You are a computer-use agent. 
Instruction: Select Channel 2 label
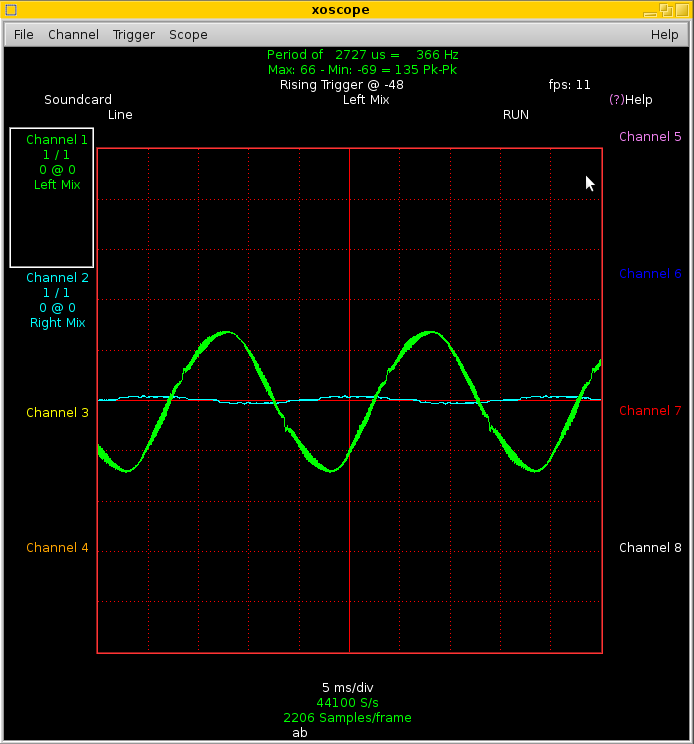[57, 278]
